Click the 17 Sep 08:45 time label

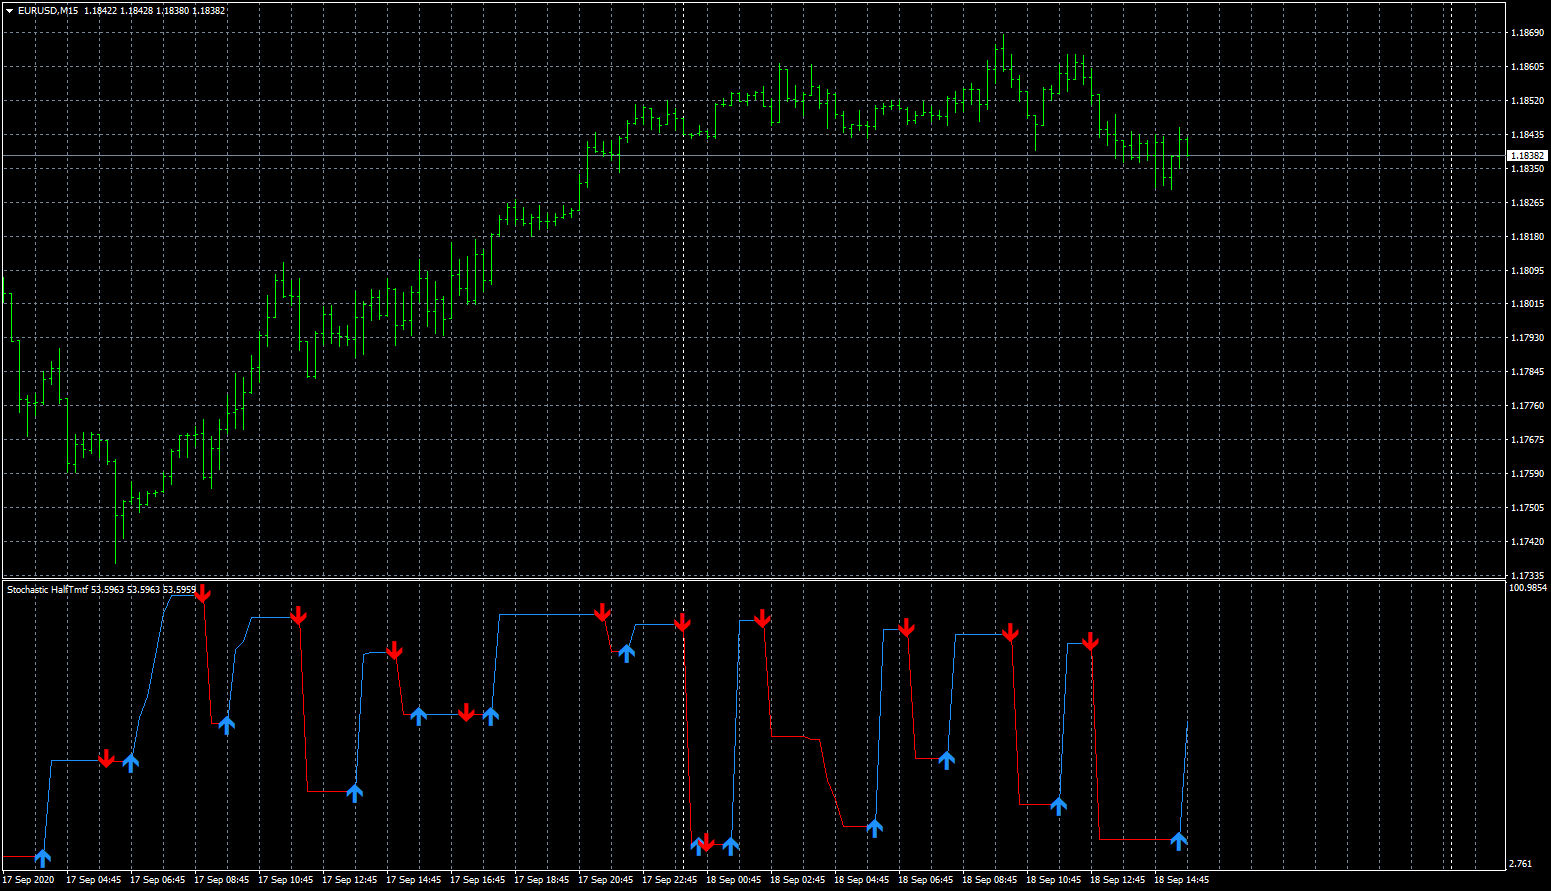point(221,880)
